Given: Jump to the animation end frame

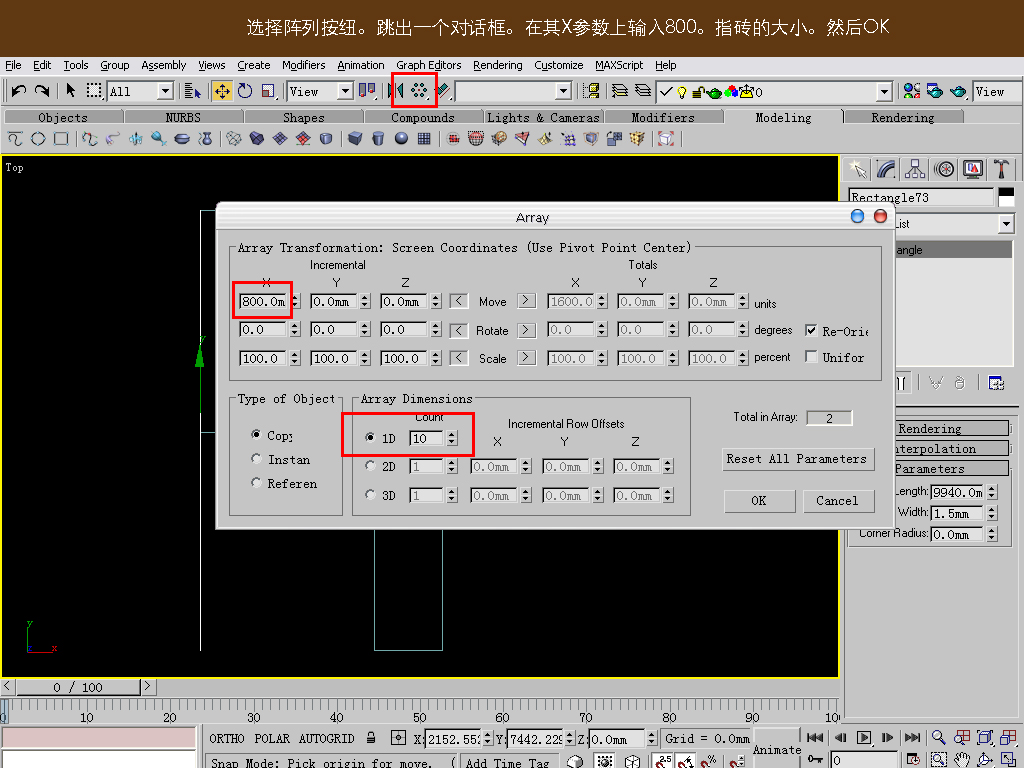Looking at the screenshot, I should click(912, 738).
